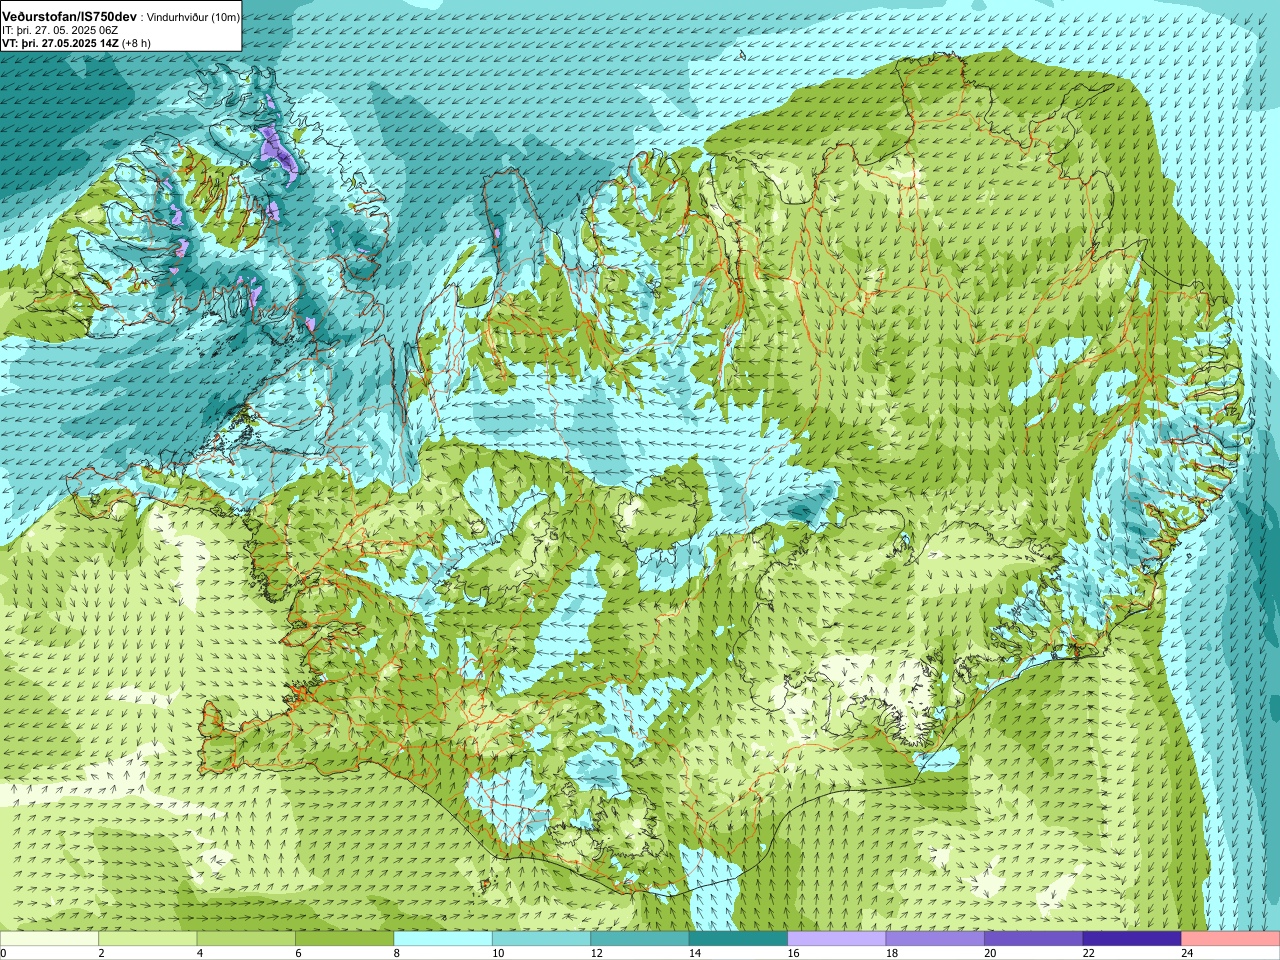Click the 8–10 light cyan legend swatch
Viewport: 1280px width, 960px height.
443,939
